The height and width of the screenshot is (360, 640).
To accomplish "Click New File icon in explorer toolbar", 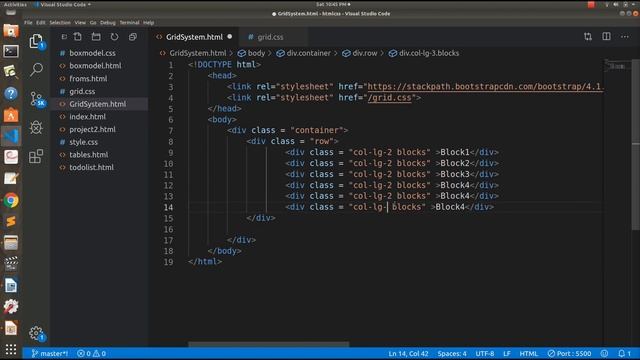I will (x=78, y=37).
